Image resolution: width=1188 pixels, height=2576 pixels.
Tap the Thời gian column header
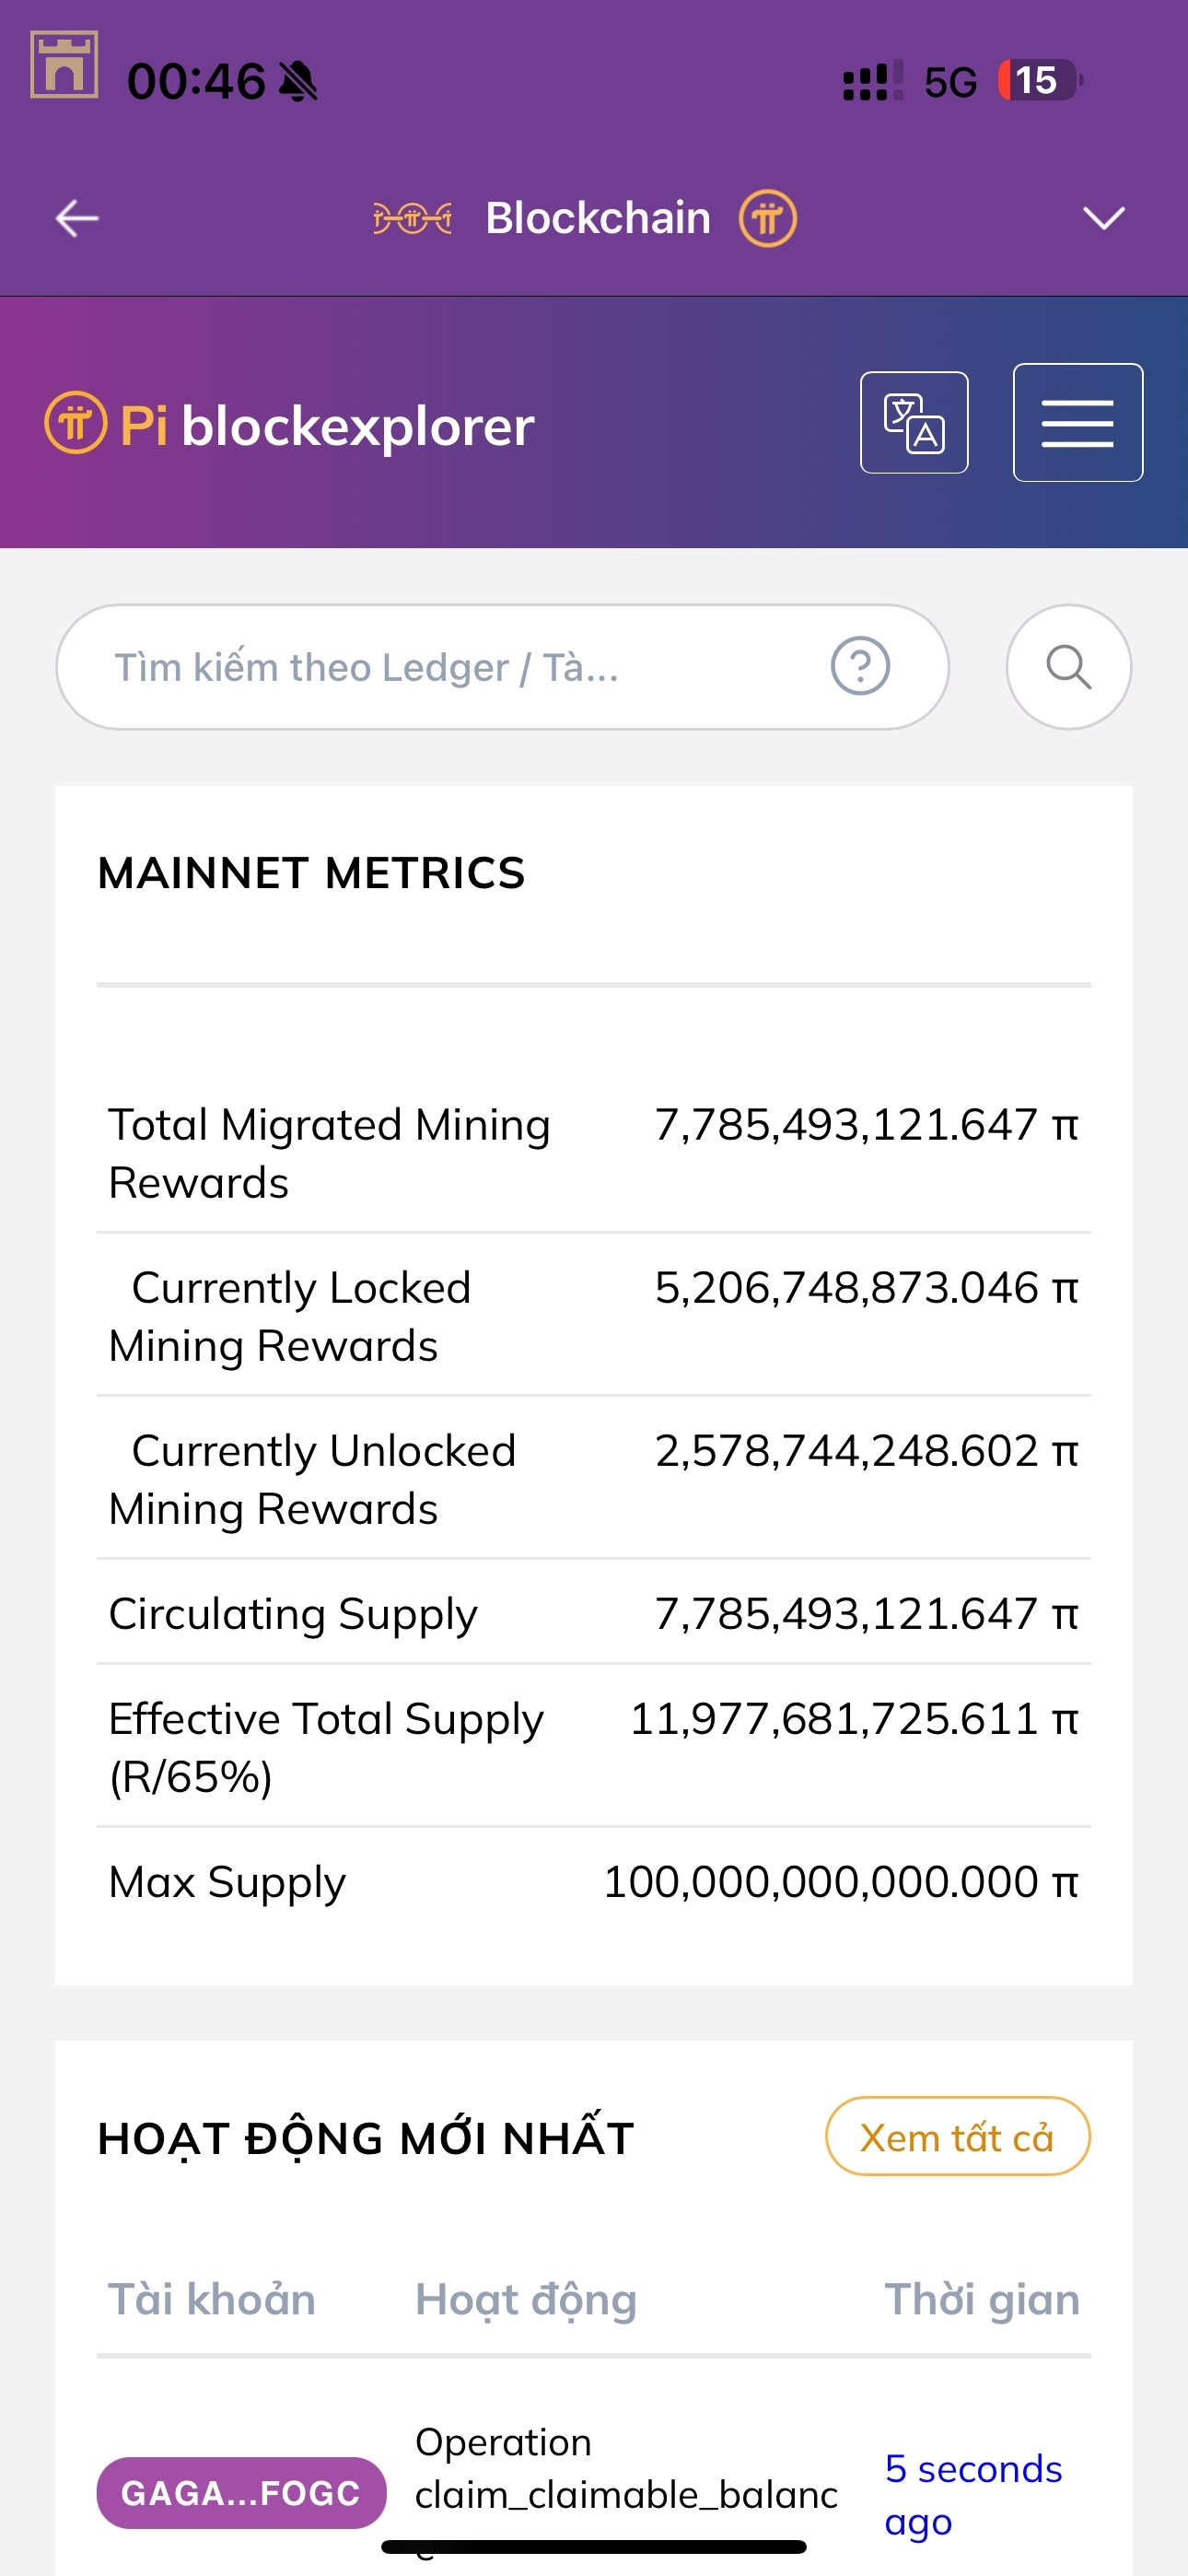982,2299
